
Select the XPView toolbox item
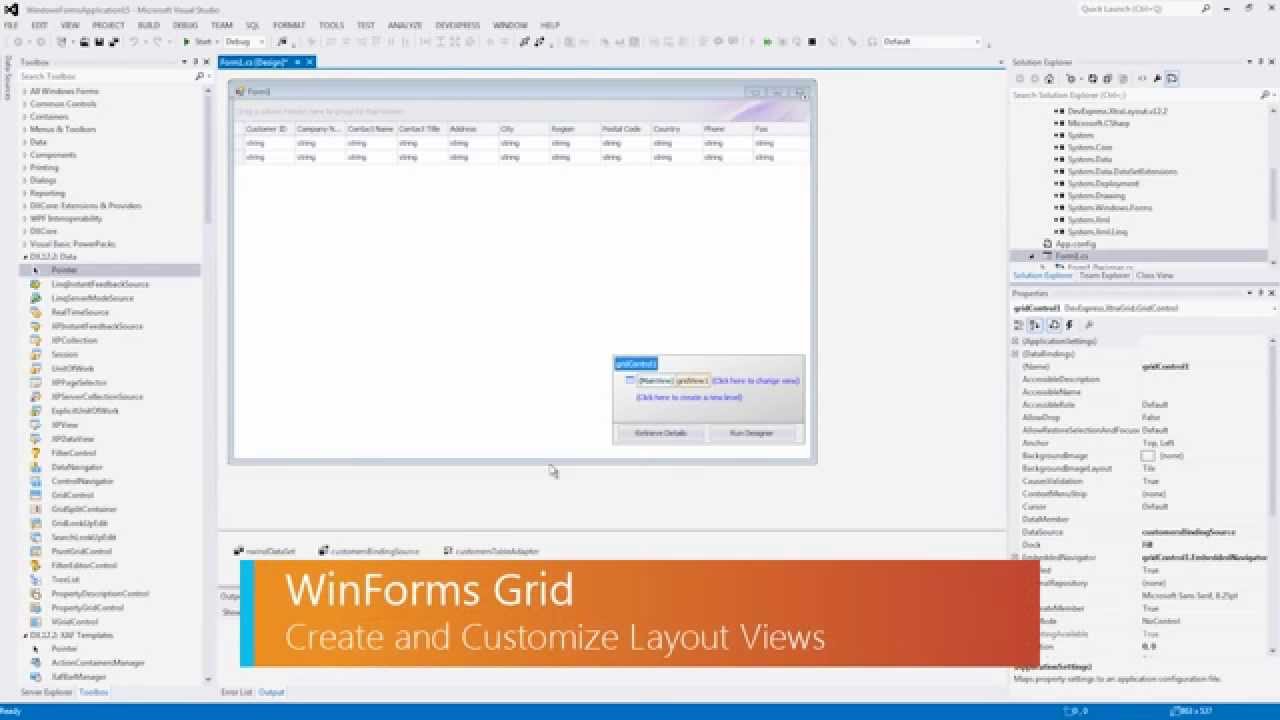tap(64, 425)
